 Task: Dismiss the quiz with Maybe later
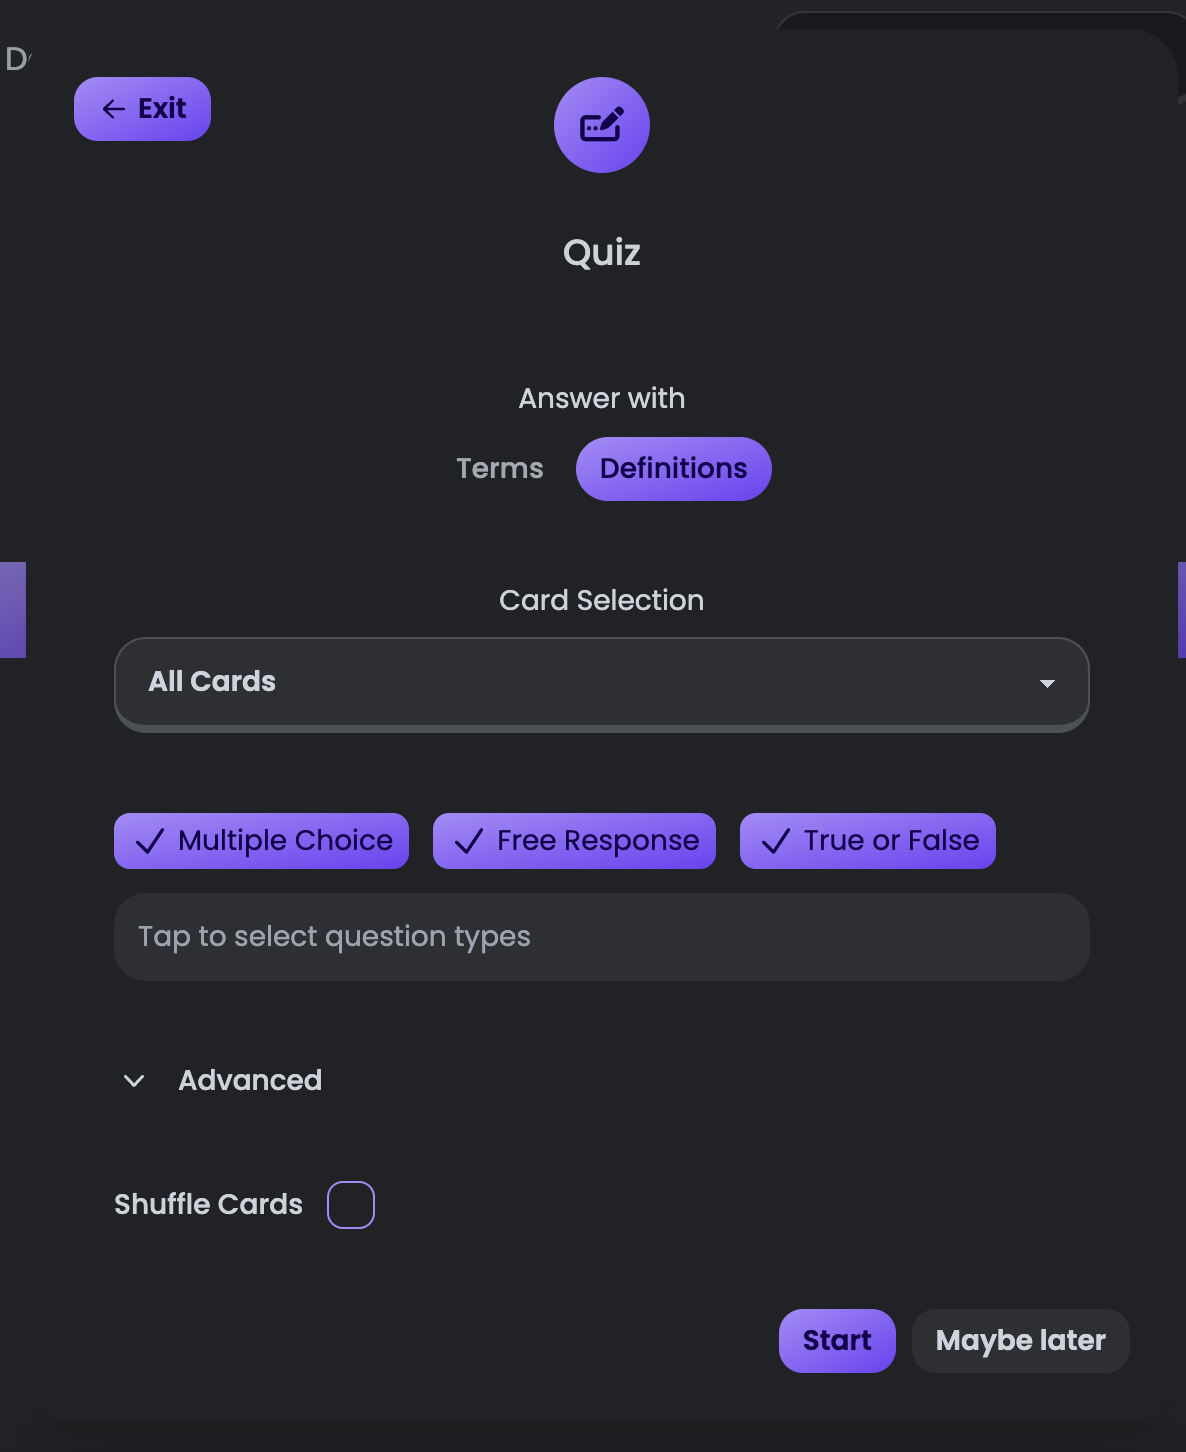[x=1020, y=1340]
